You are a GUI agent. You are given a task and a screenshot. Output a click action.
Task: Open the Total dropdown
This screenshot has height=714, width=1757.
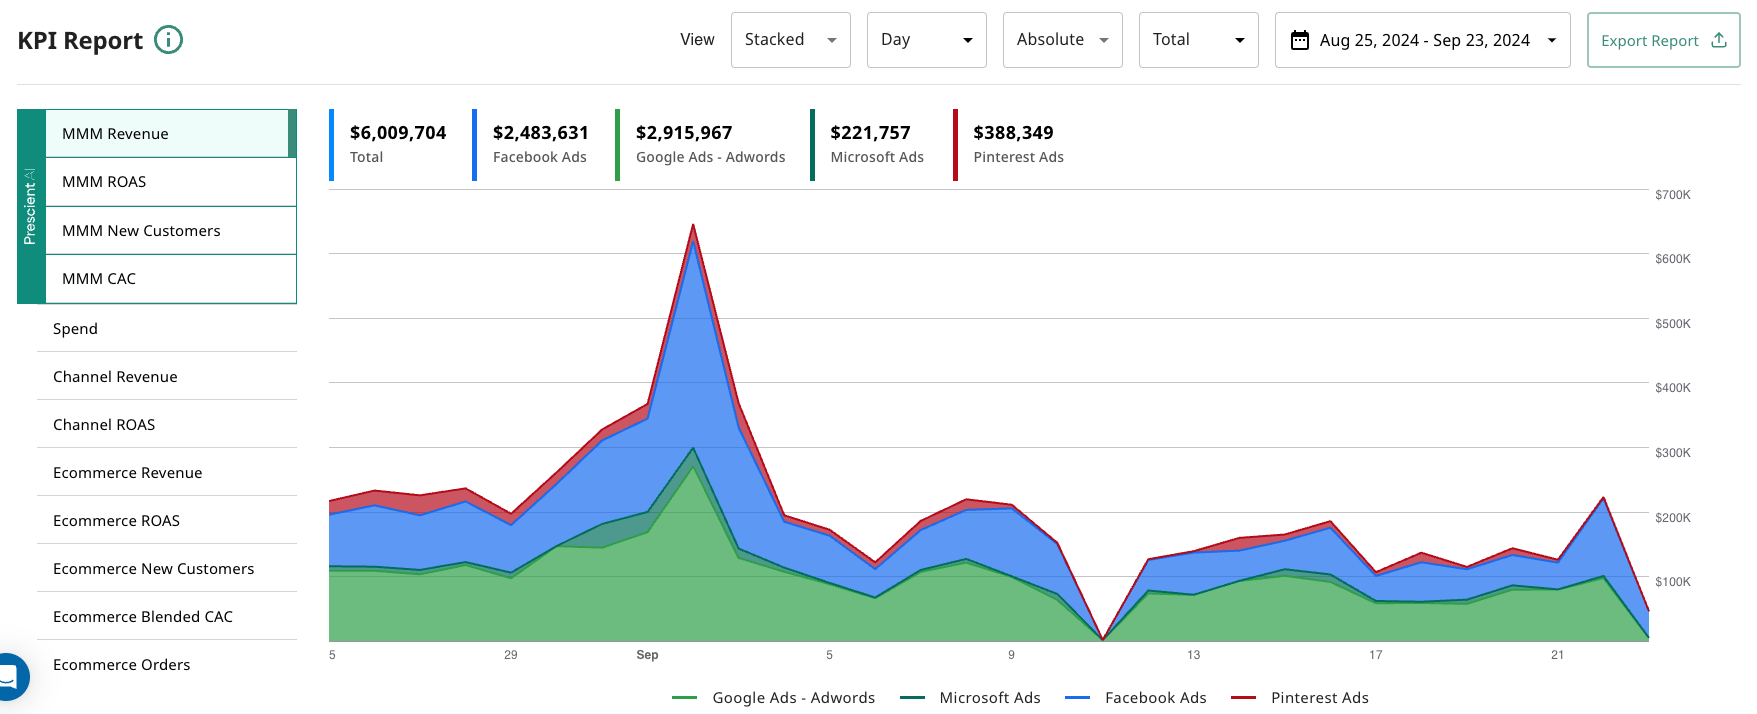(1198, 40)
